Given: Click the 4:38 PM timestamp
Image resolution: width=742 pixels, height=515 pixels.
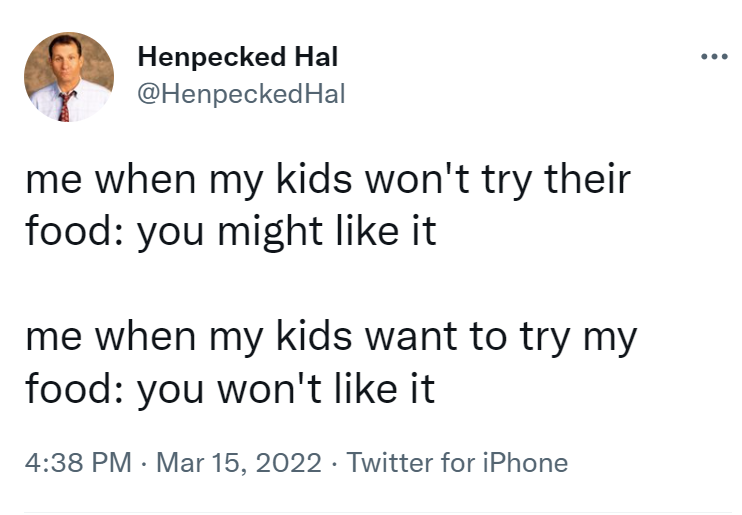Looking at the screenshot, I should click(77, 462).
